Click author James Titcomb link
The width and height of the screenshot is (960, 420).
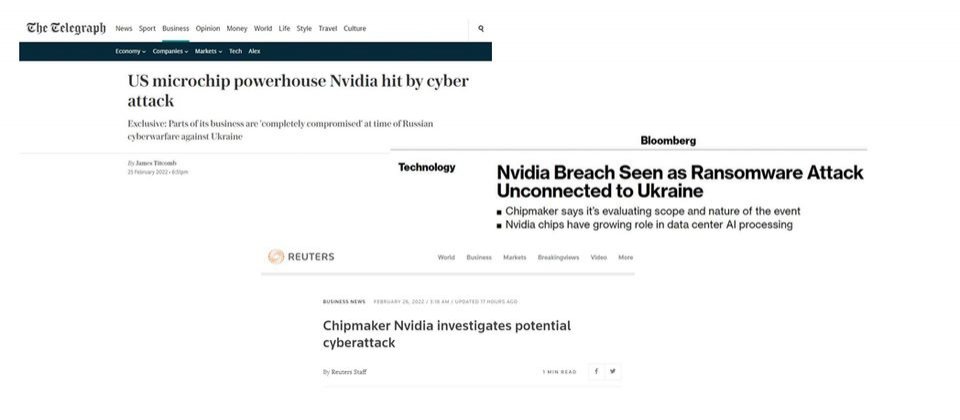point(156,163)
